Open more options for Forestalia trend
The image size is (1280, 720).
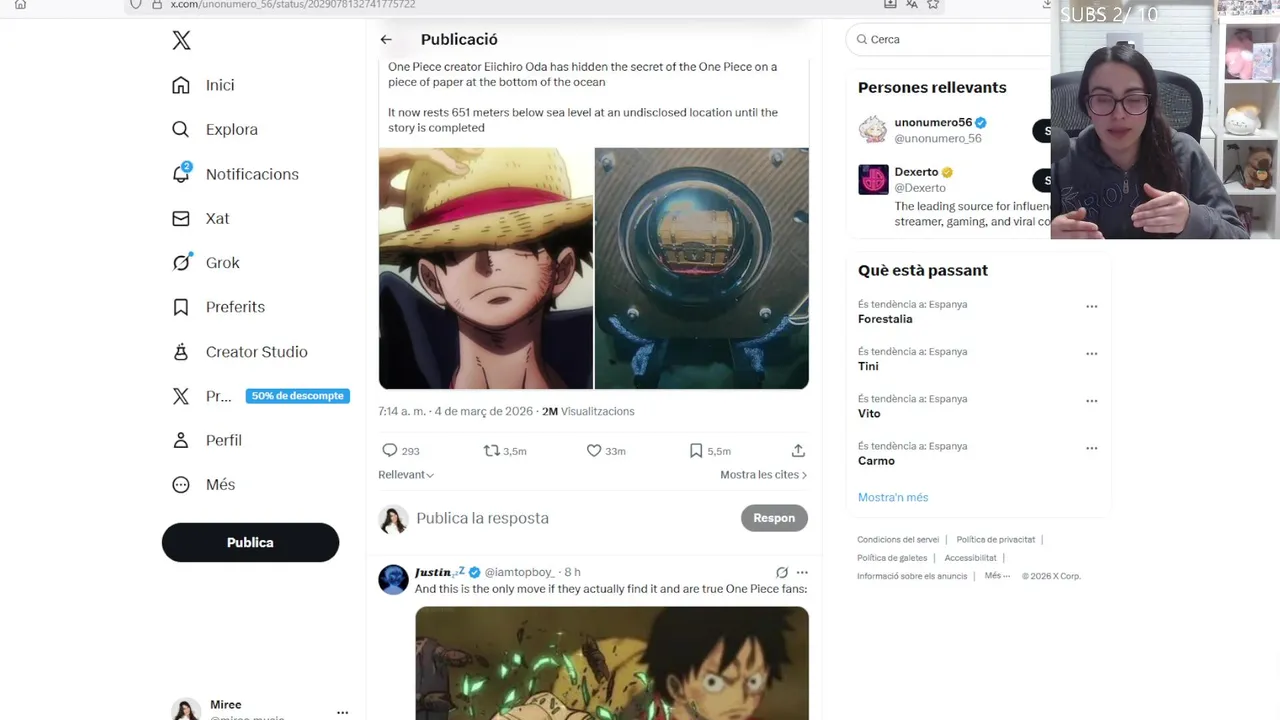point(1092,307)
